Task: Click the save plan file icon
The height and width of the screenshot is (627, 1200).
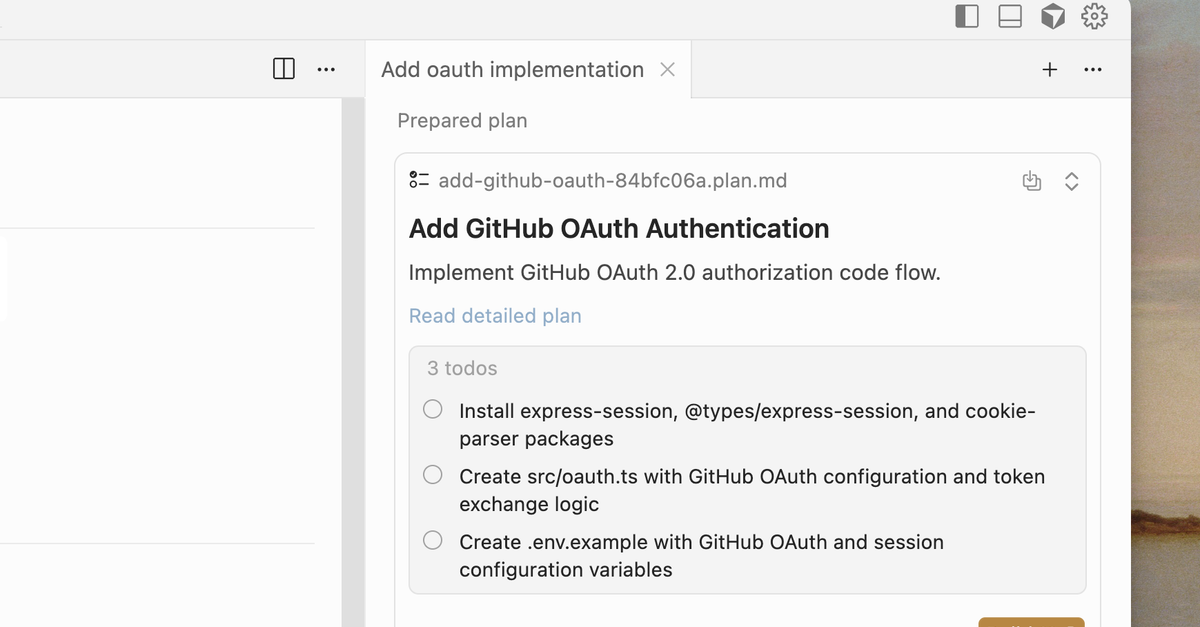Action: click(1032, 181)
